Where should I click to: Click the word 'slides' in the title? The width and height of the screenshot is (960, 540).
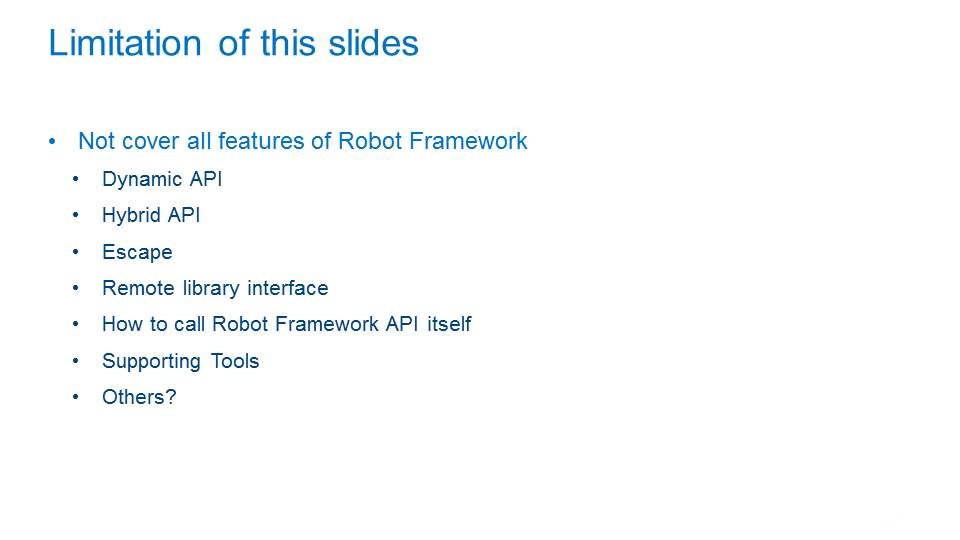coord(373,43)
